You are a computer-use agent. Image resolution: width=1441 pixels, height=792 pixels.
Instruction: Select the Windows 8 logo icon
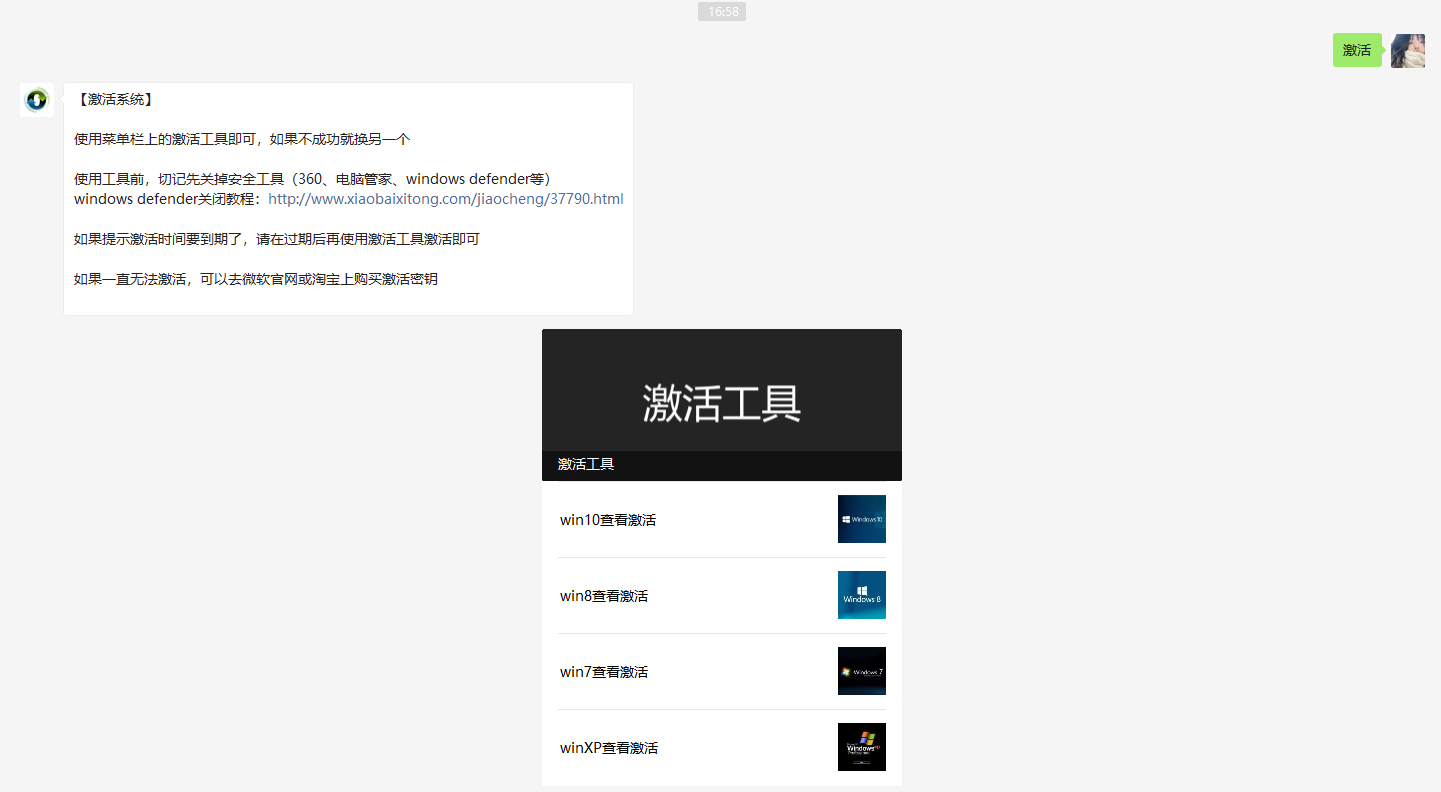861,594
